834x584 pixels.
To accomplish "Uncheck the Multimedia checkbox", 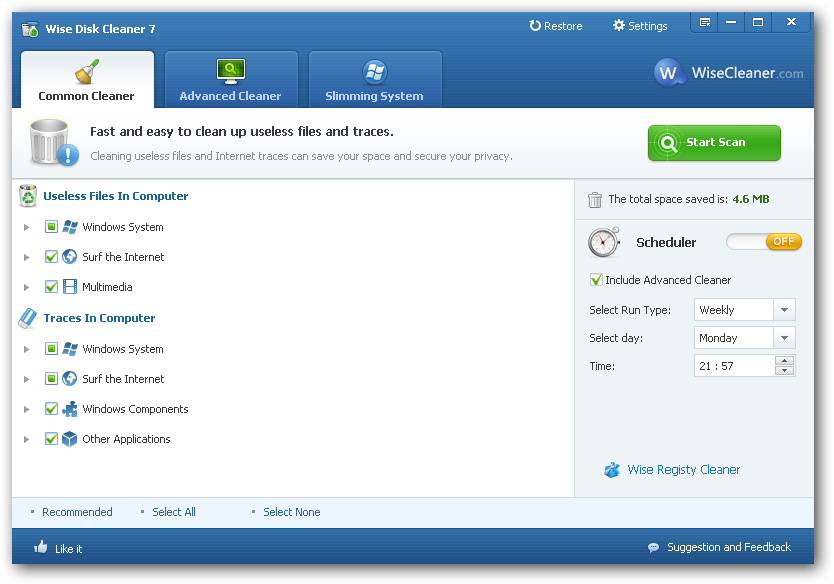I will [x=51, y=287].
